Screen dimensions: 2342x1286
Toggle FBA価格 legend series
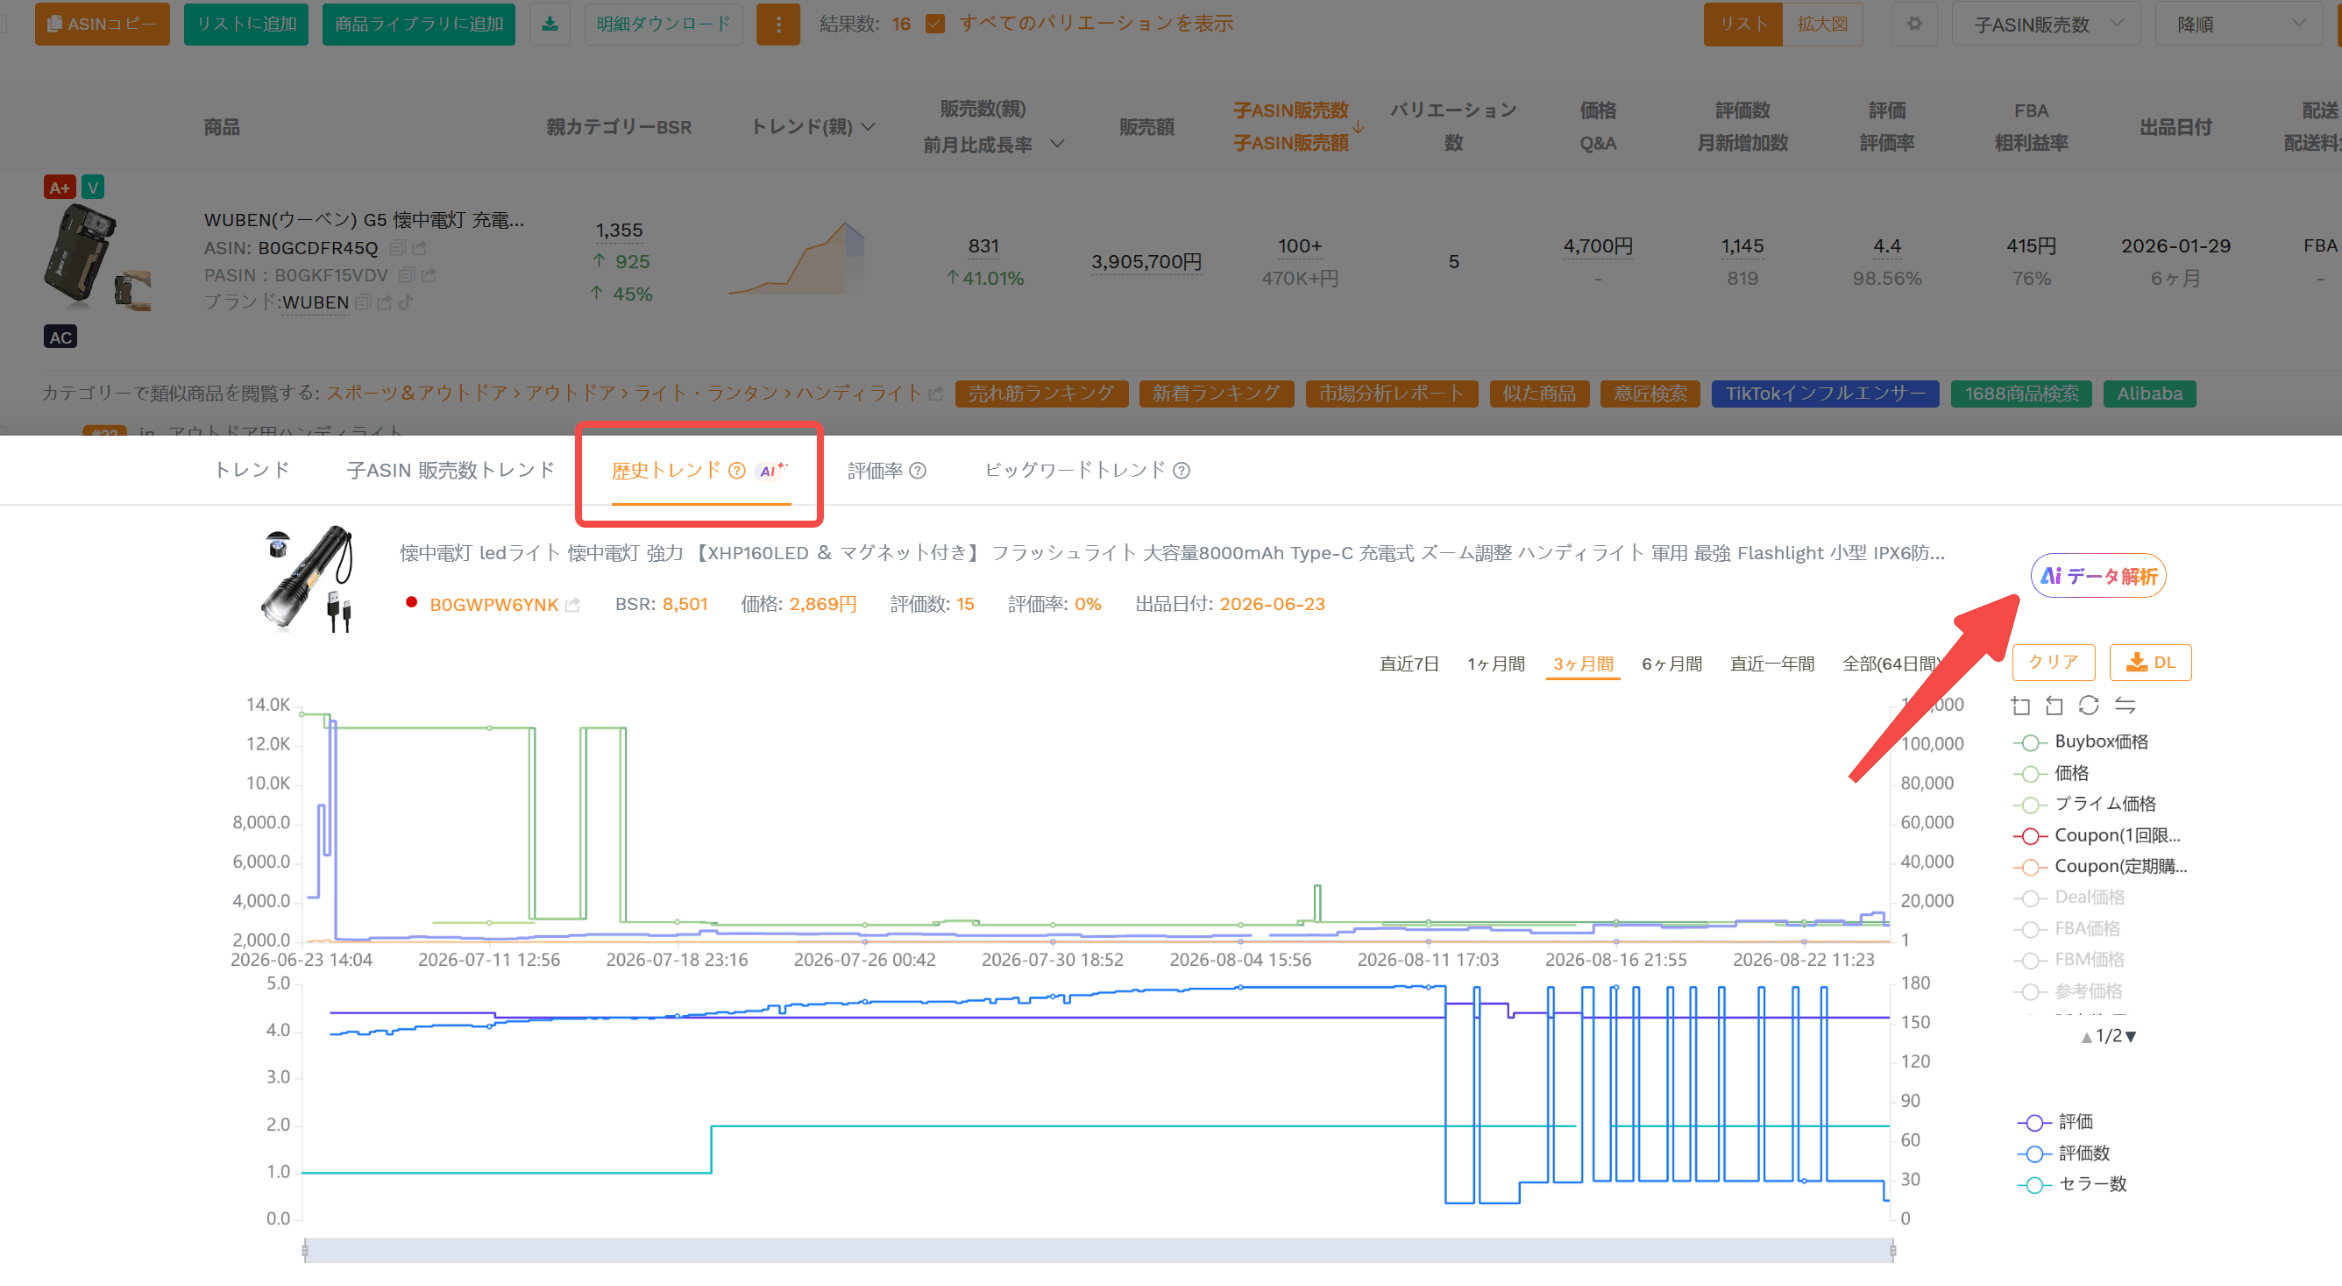pyautogui.click(x=2069, y=929)
